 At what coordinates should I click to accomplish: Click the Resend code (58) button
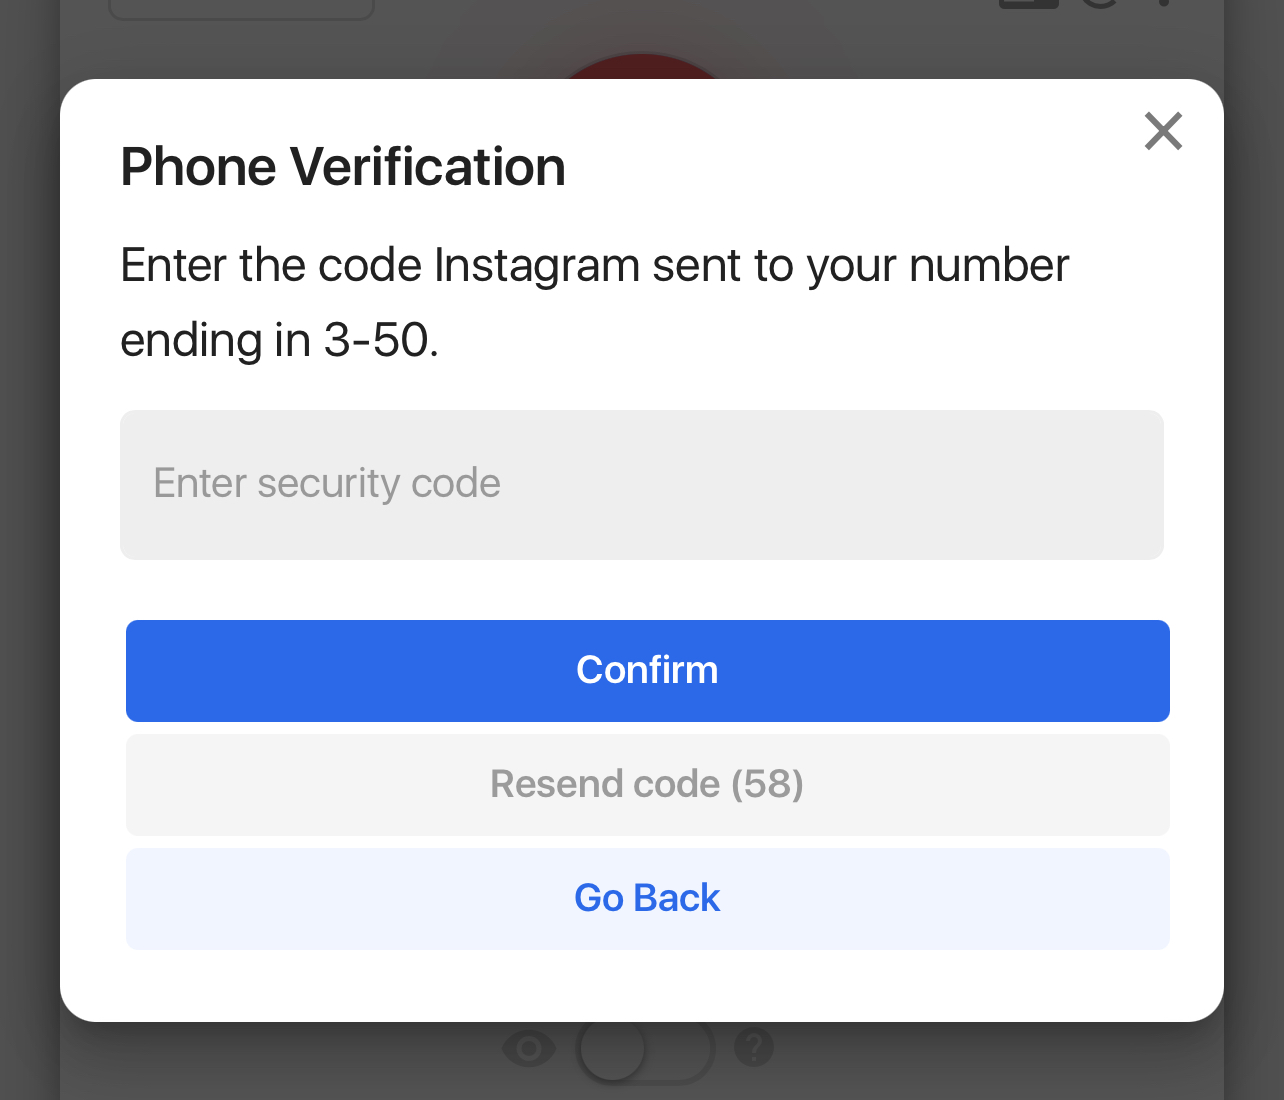647,785
